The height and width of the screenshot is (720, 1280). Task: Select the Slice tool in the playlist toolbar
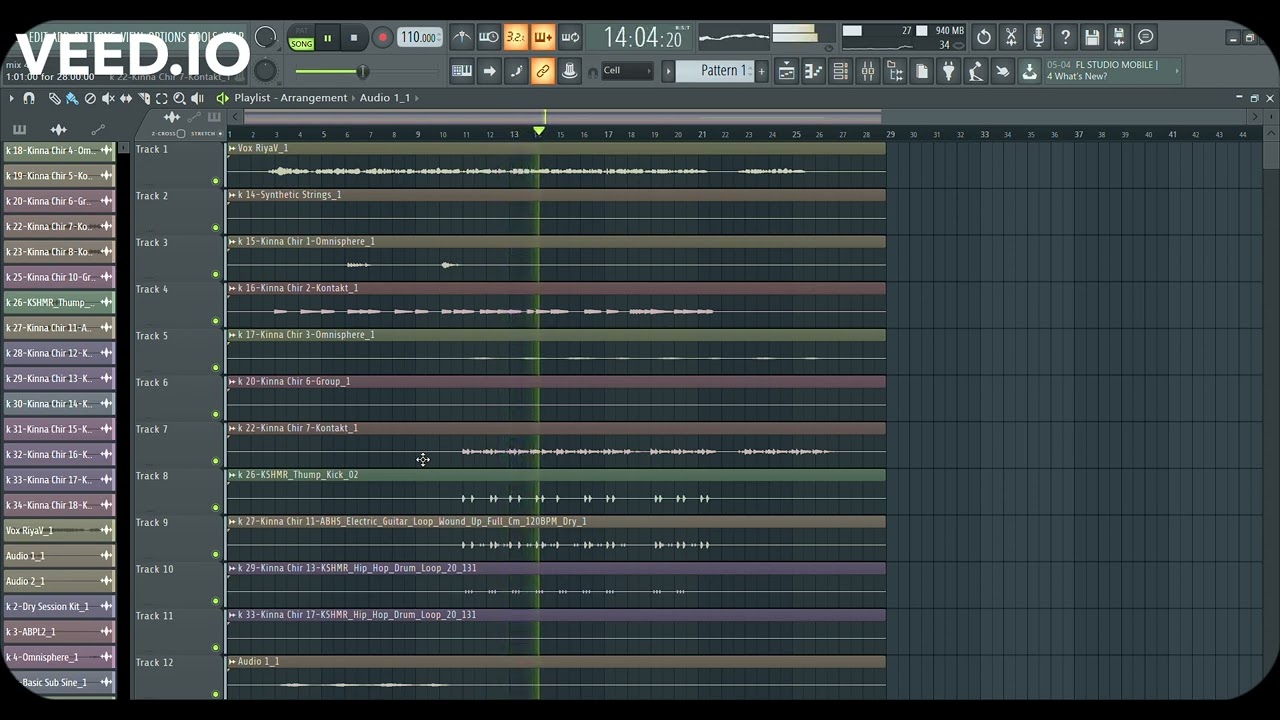[144, 98]
